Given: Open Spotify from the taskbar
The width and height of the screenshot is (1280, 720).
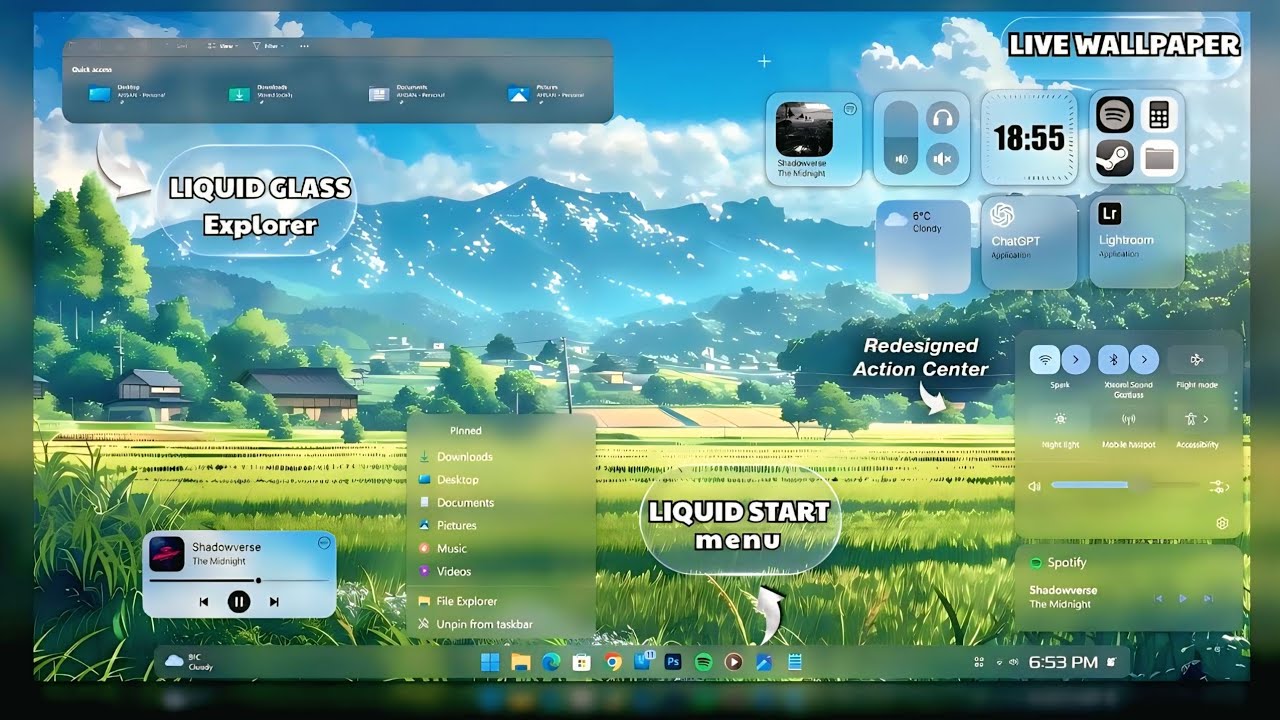Looking at the screenshot, I should point(703,662).
